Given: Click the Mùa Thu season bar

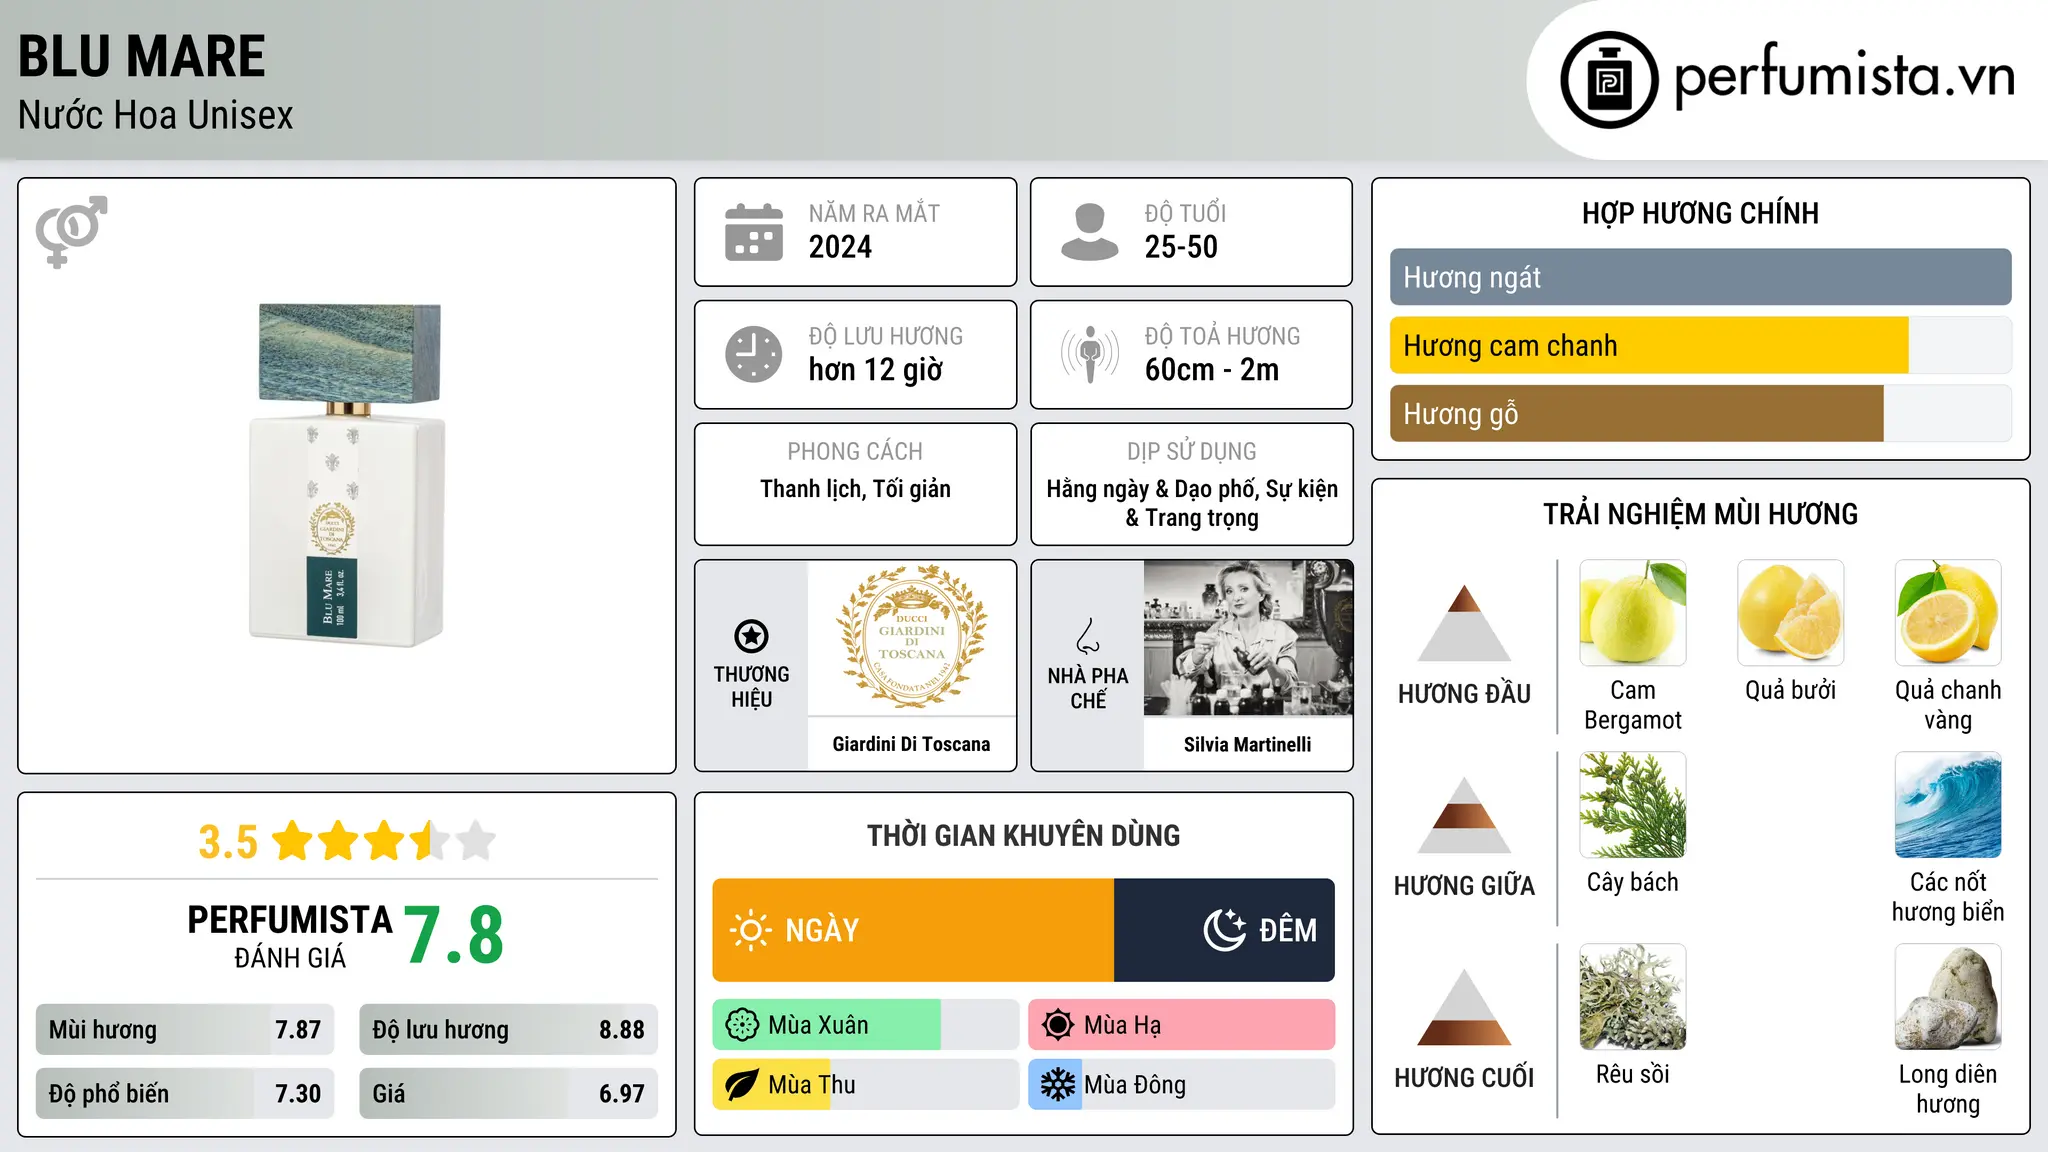Looking at the screenshot, I should click(866, 1085).
